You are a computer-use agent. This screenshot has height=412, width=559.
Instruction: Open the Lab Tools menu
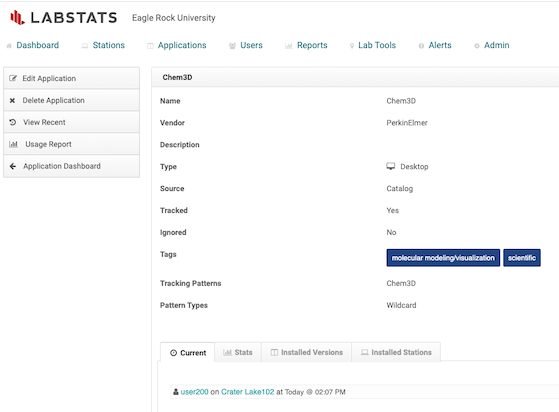pyautogui.click(x=377, y=45)
